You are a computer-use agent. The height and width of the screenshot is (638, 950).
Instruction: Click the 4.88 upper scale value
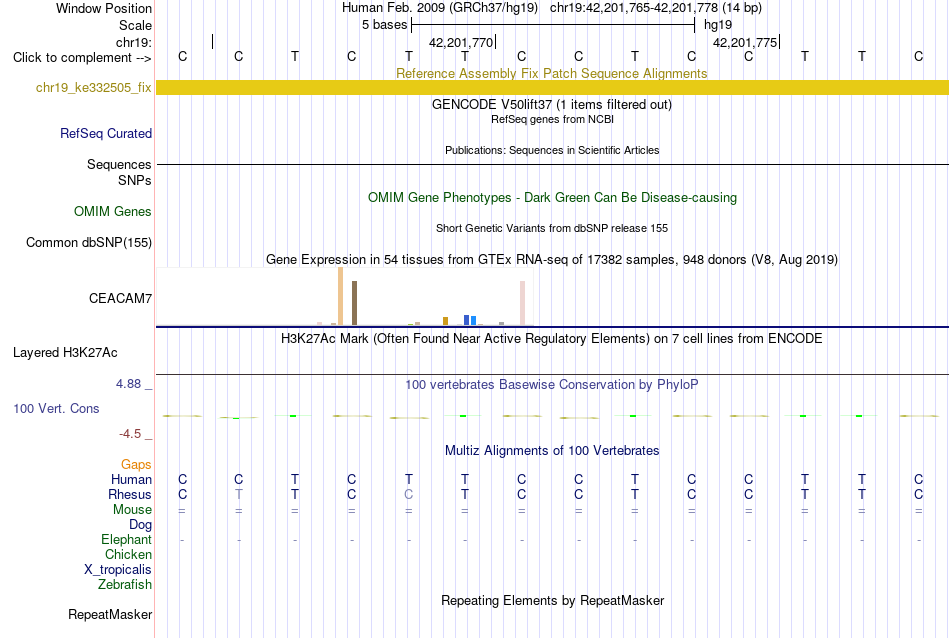128,384
